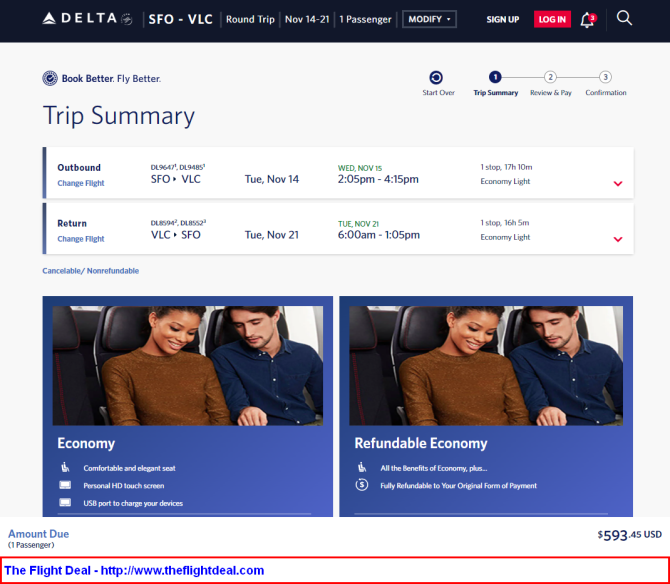
Task: Click seat icon beside All the Benefits of Economy
Action: click(x=362, y=467)
